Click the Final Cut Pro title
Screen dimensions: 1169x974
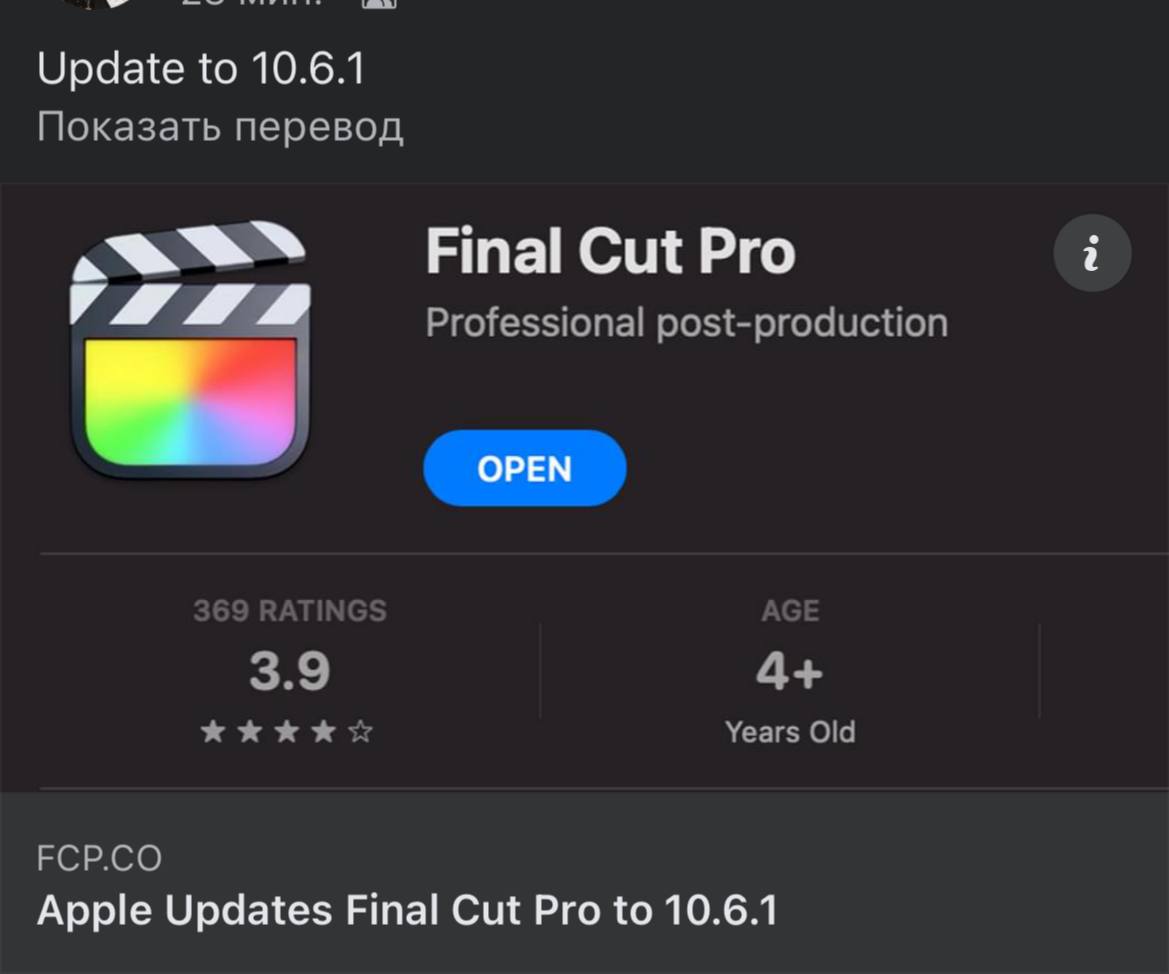611,251
